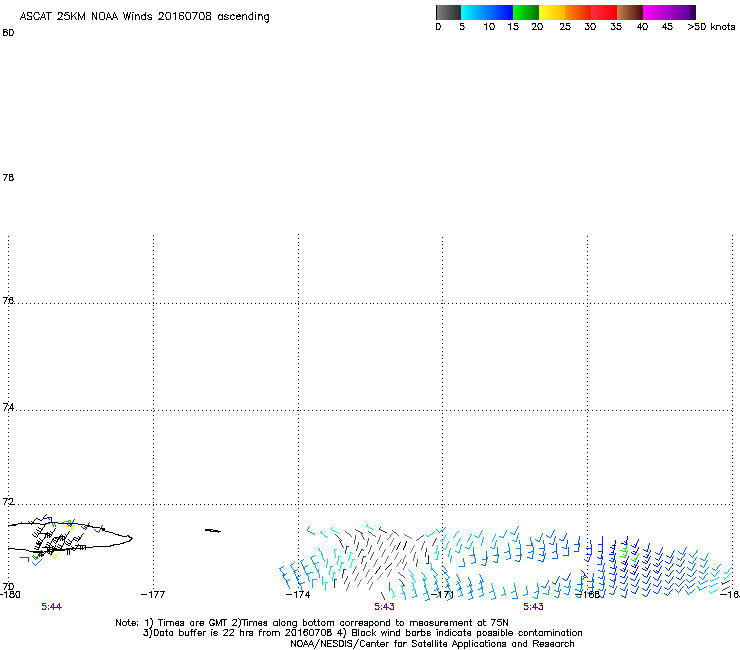
Task: Click the '10' label under the color scale
Action: coord(489,27)
